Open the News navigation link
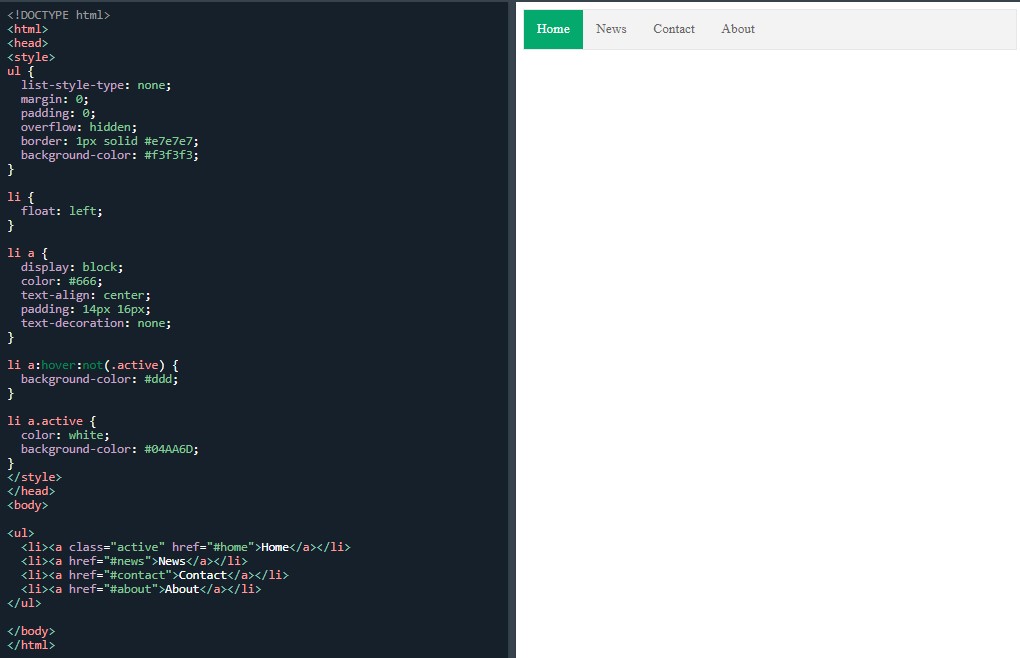This screenshot has height=658, width=1020. pyautogui.click(x=611, y=29)
